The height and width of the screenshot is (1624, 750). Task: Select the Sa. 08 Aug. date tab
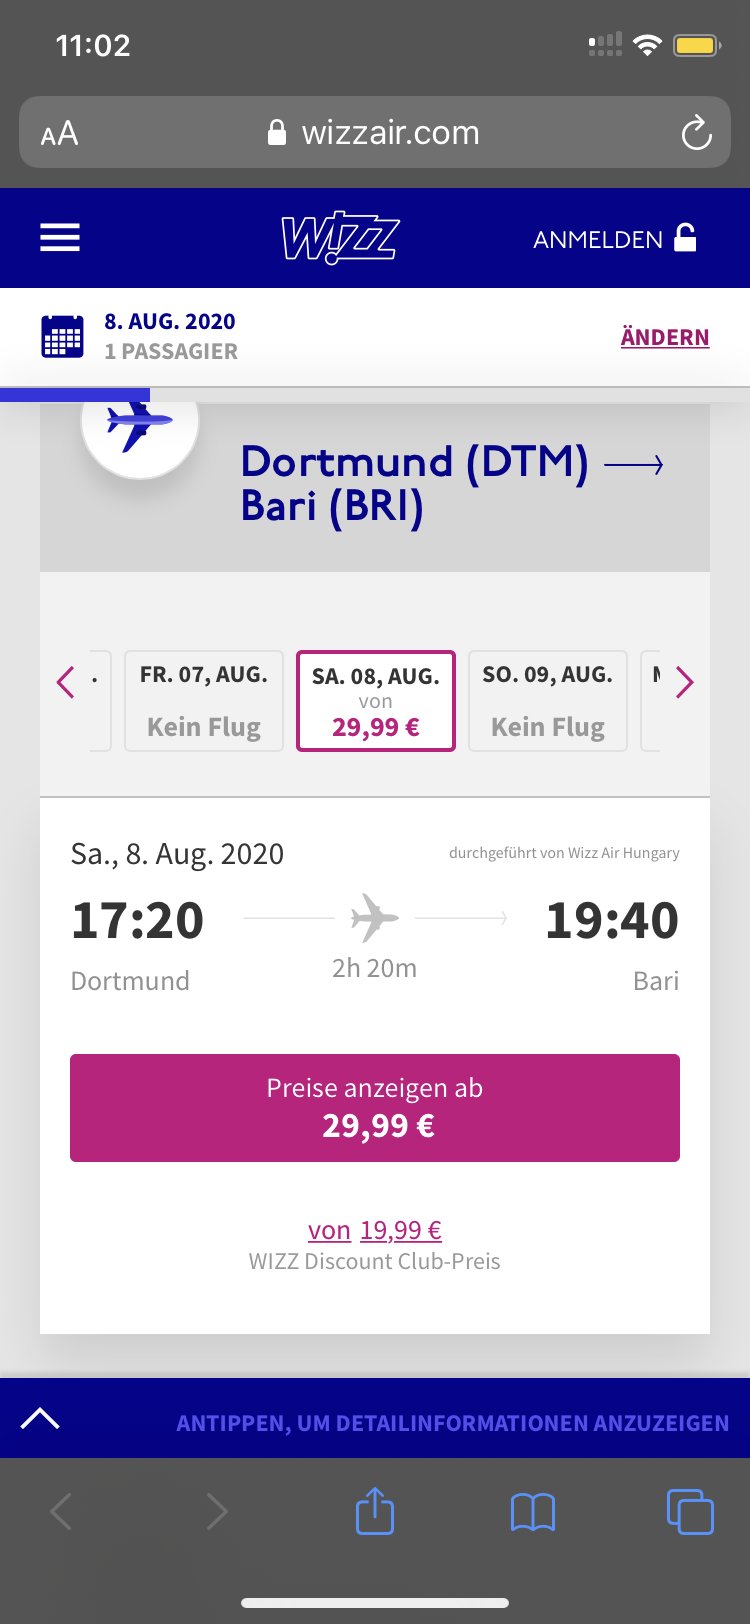(x=376, y=701)
